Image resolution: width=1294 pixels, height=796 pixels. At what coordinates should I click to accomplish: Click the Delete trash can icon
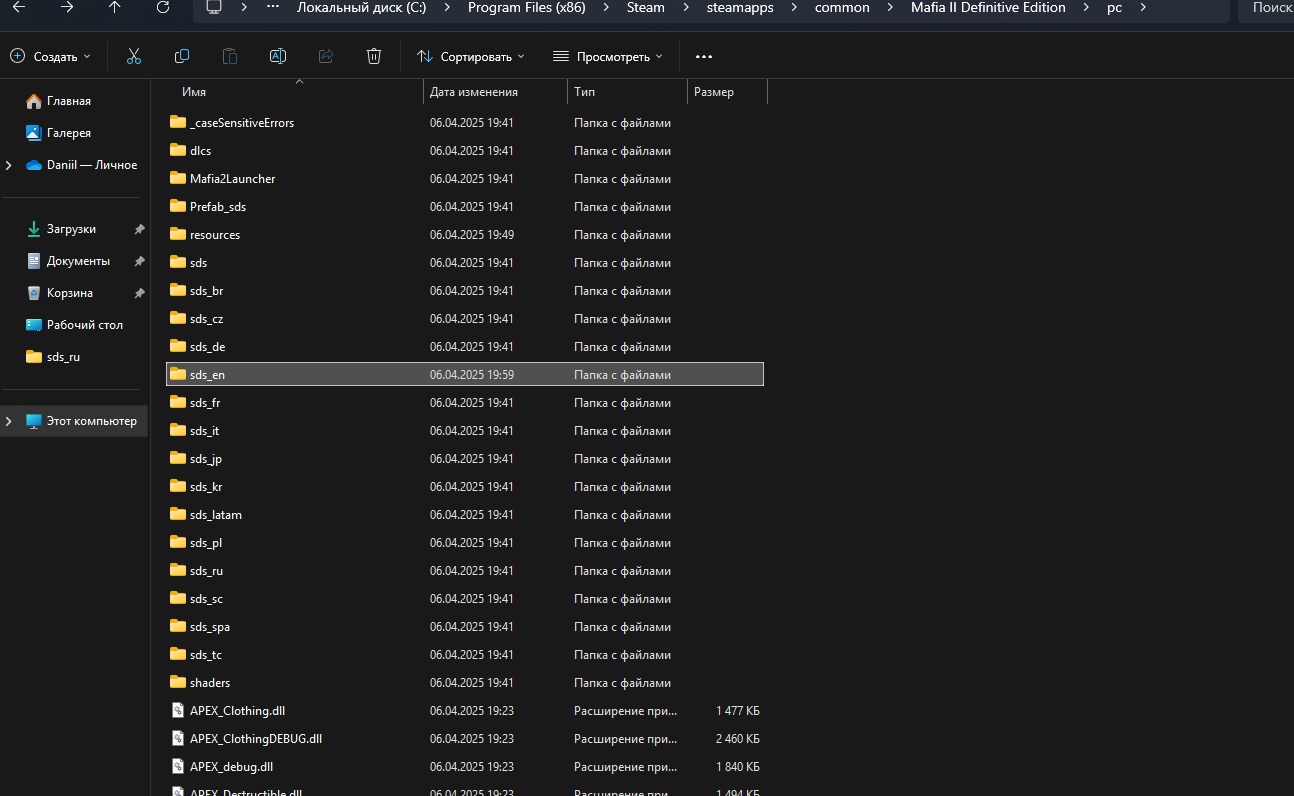pyautogui.click(x=374, y=56)
